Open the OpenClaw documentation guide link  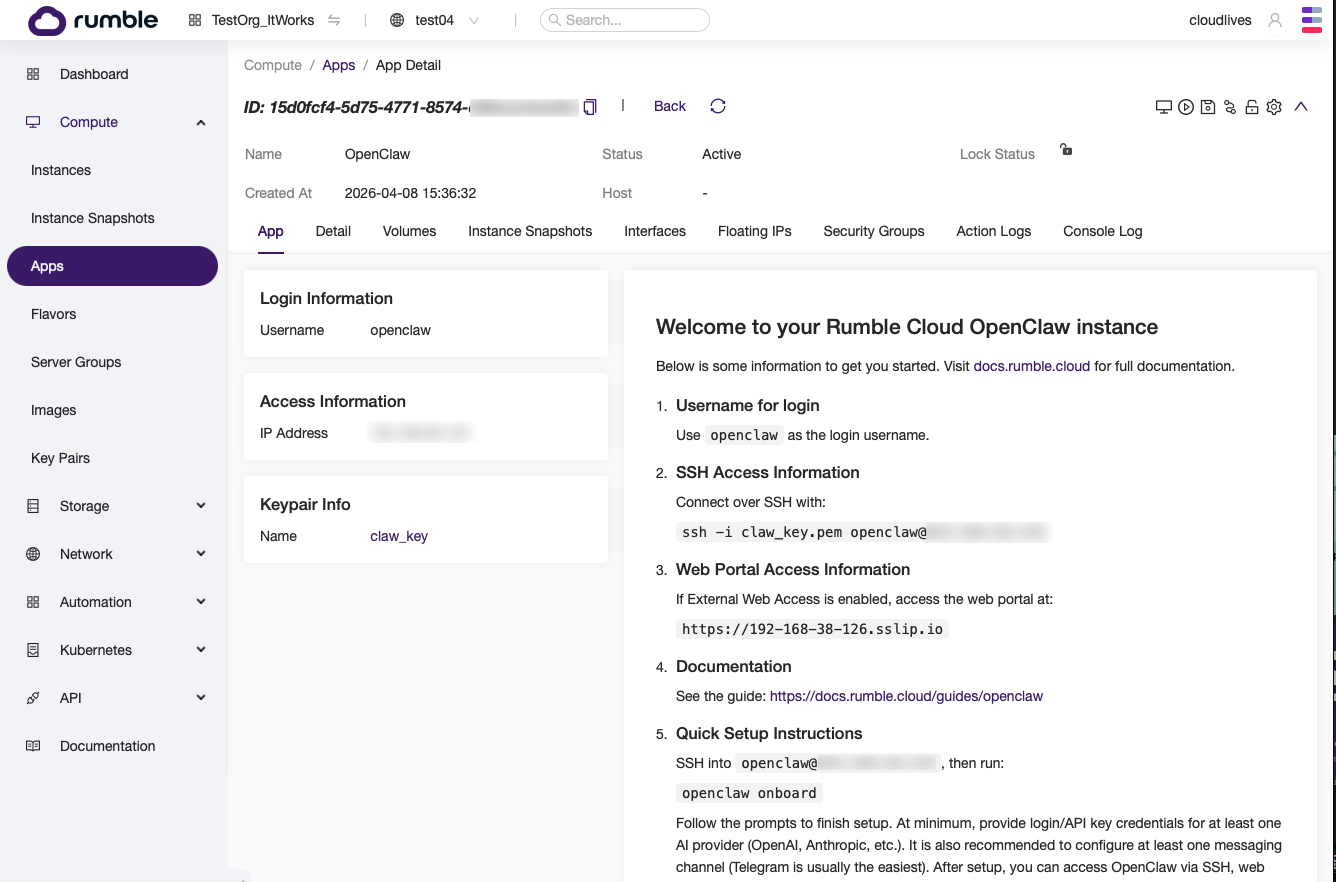(x=906, y=695)
